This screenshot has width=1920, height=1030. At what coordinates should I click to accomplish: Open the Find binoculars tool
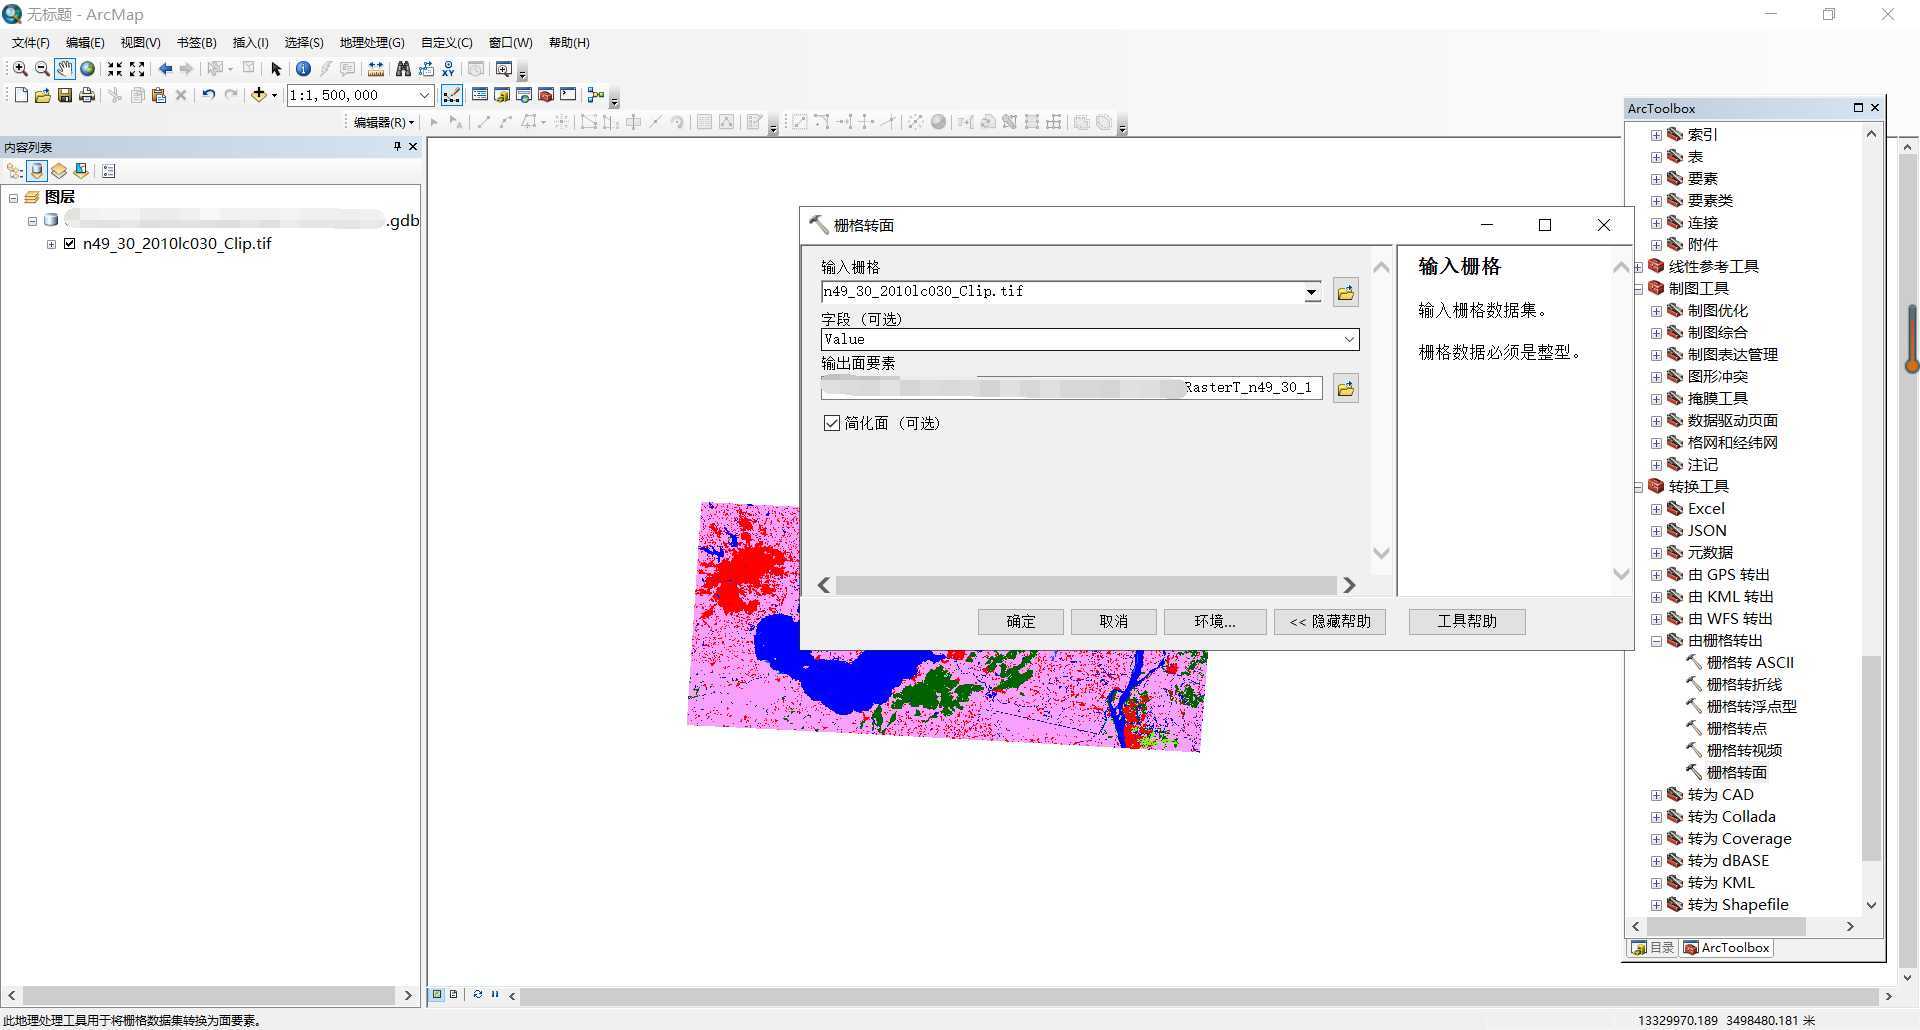403,69
